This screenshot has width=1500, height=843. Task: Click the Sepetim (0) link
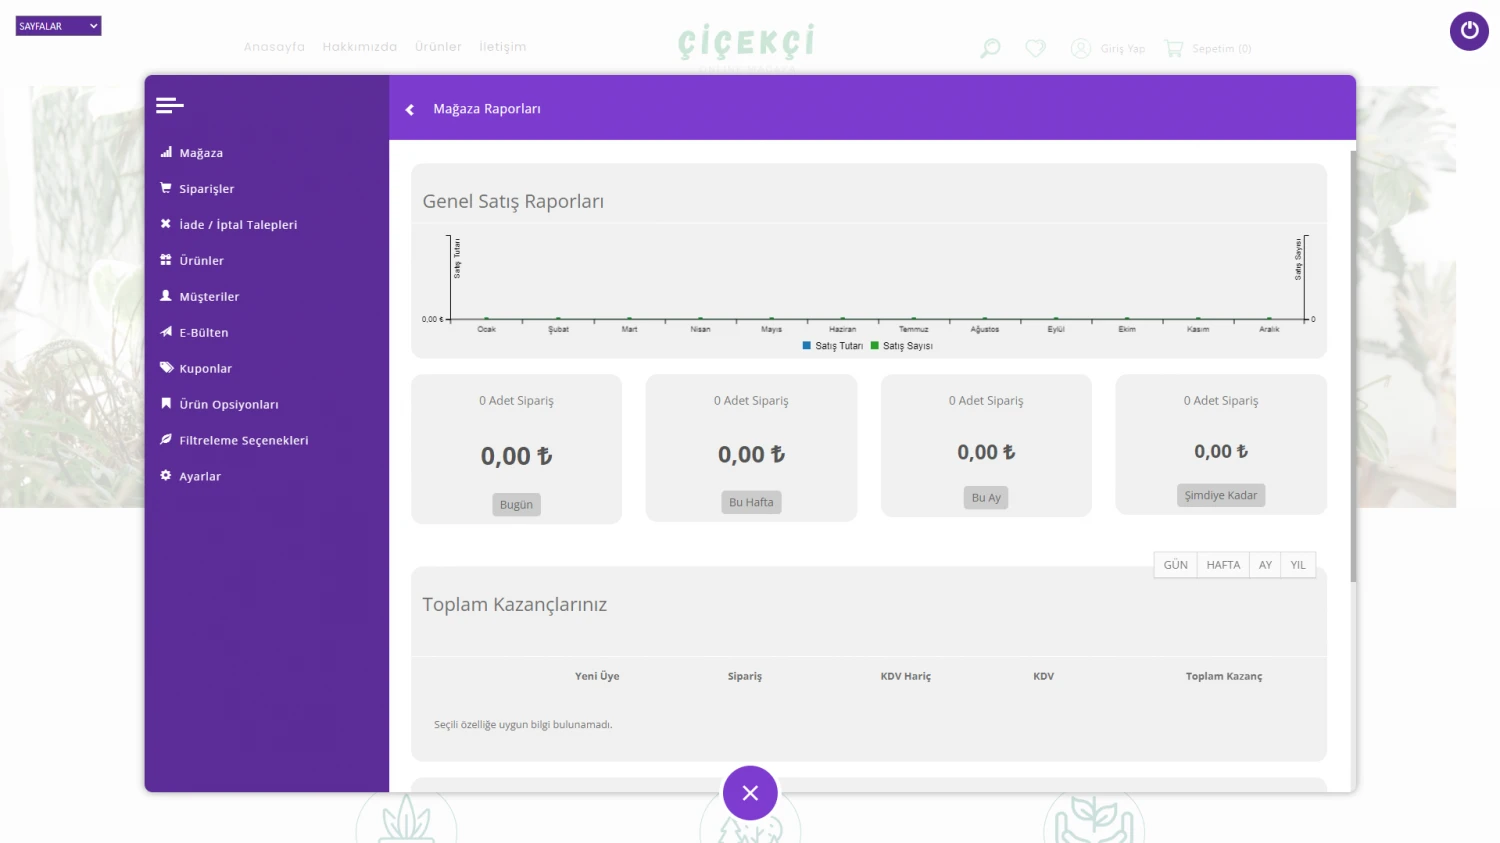(x=1222, y=49)
